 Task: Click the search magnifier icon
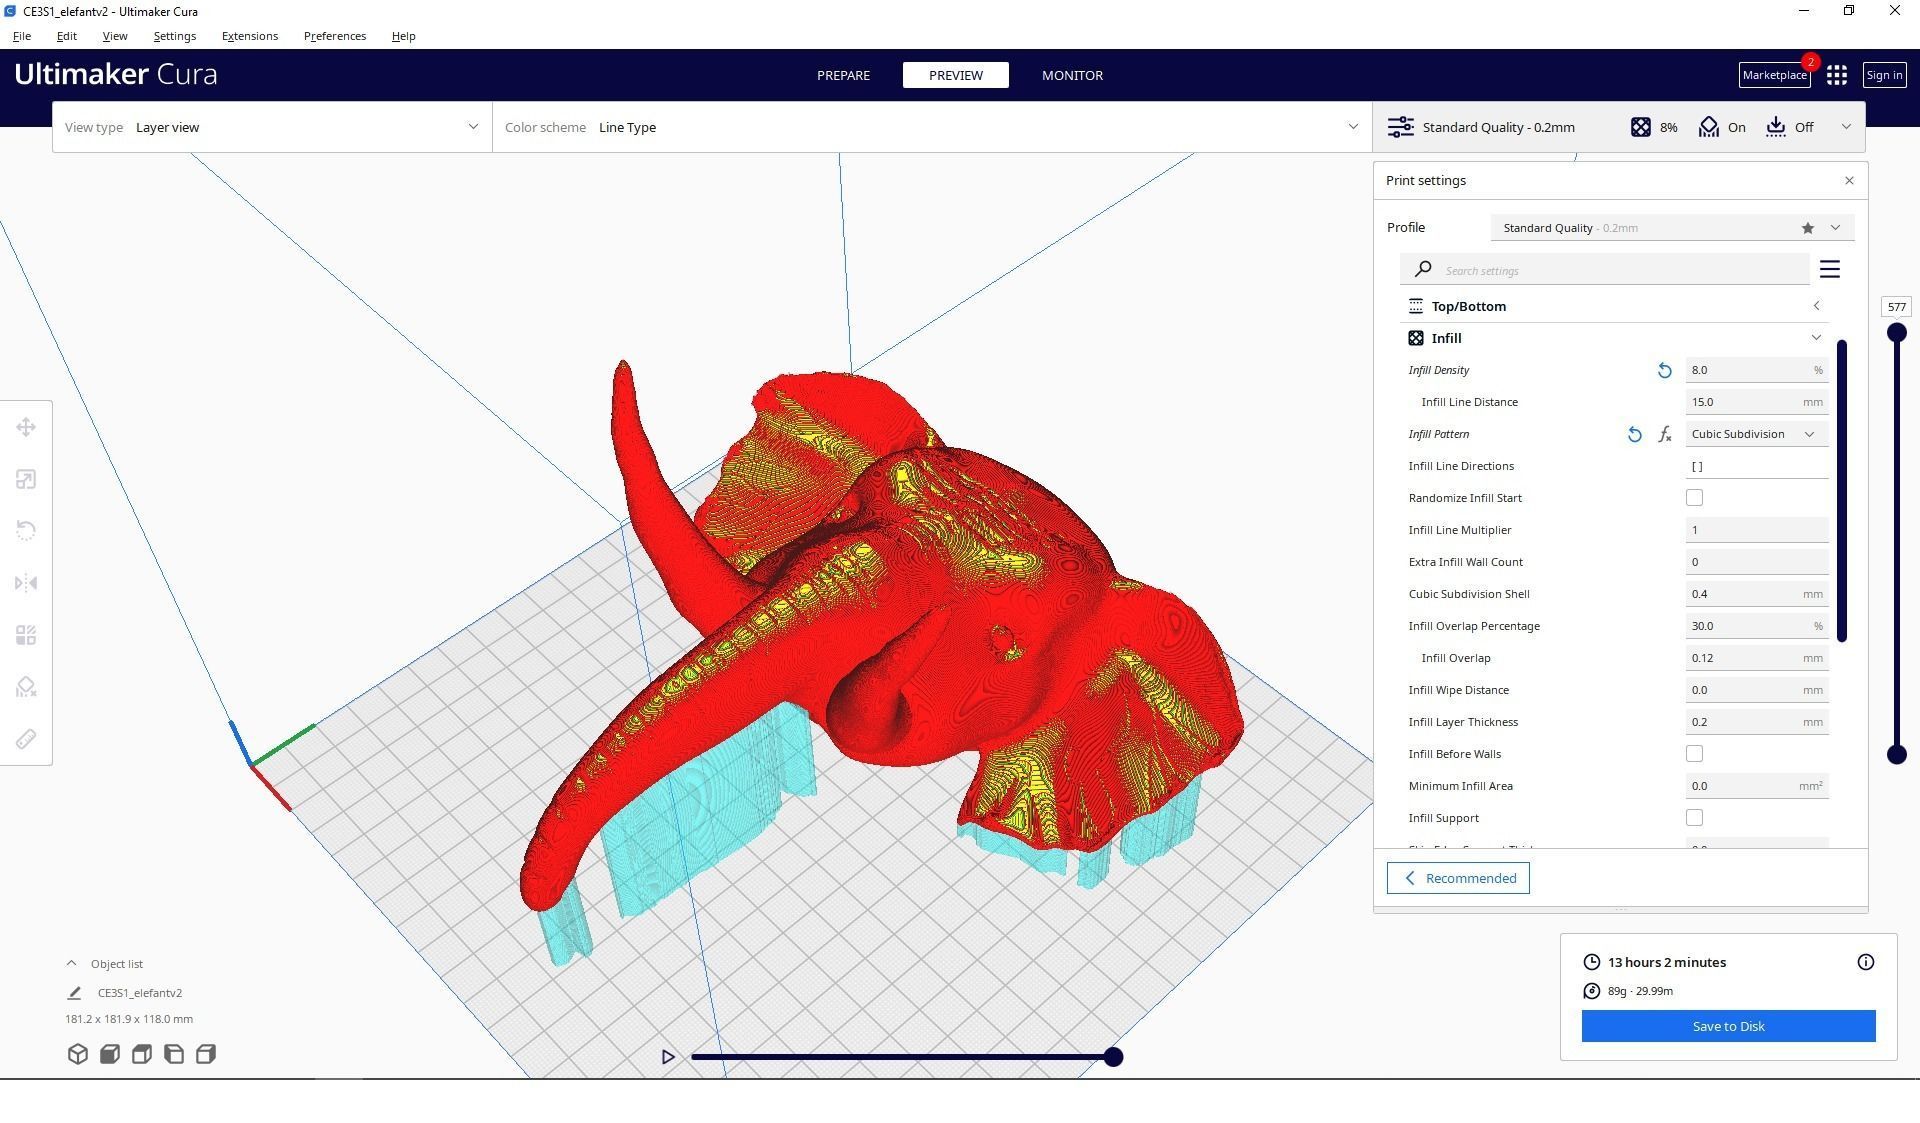point(1423,269)
